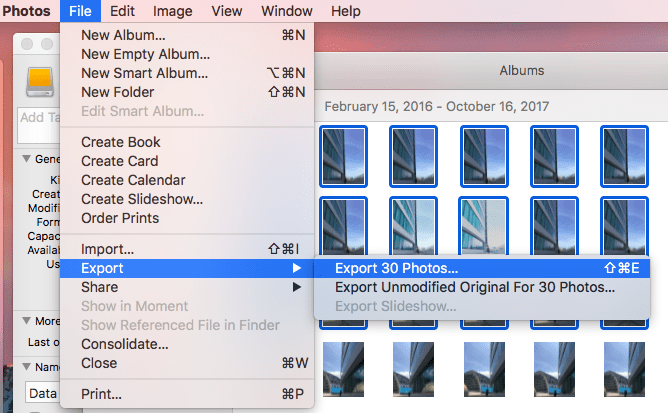Viewport: 668px width, 413px height.
Task: Click Print in the File menu
Action: click(101, 394)
